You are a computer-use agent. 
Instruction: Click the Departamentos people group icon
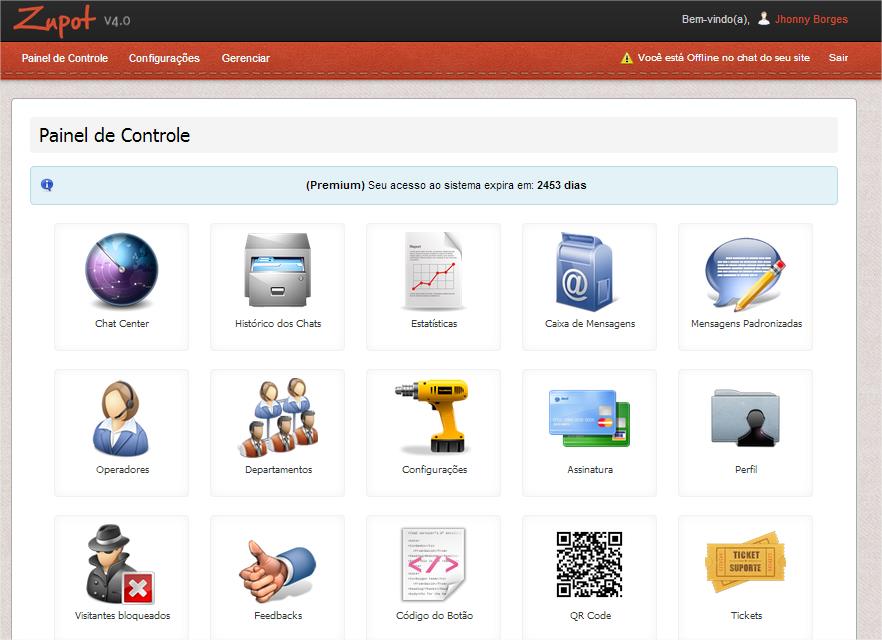(x=277, y=419)
